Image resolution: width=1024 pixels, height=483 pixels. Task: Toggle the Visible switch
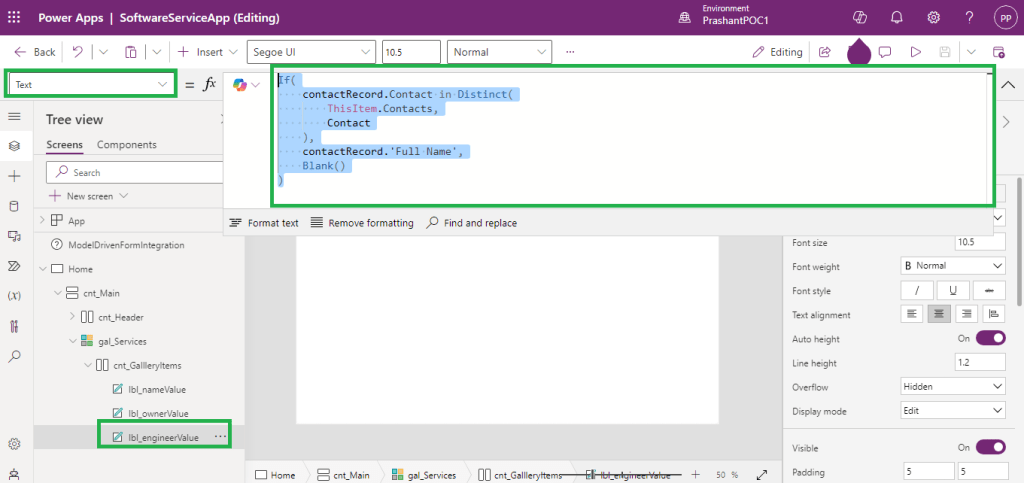(x=990, y=447)
